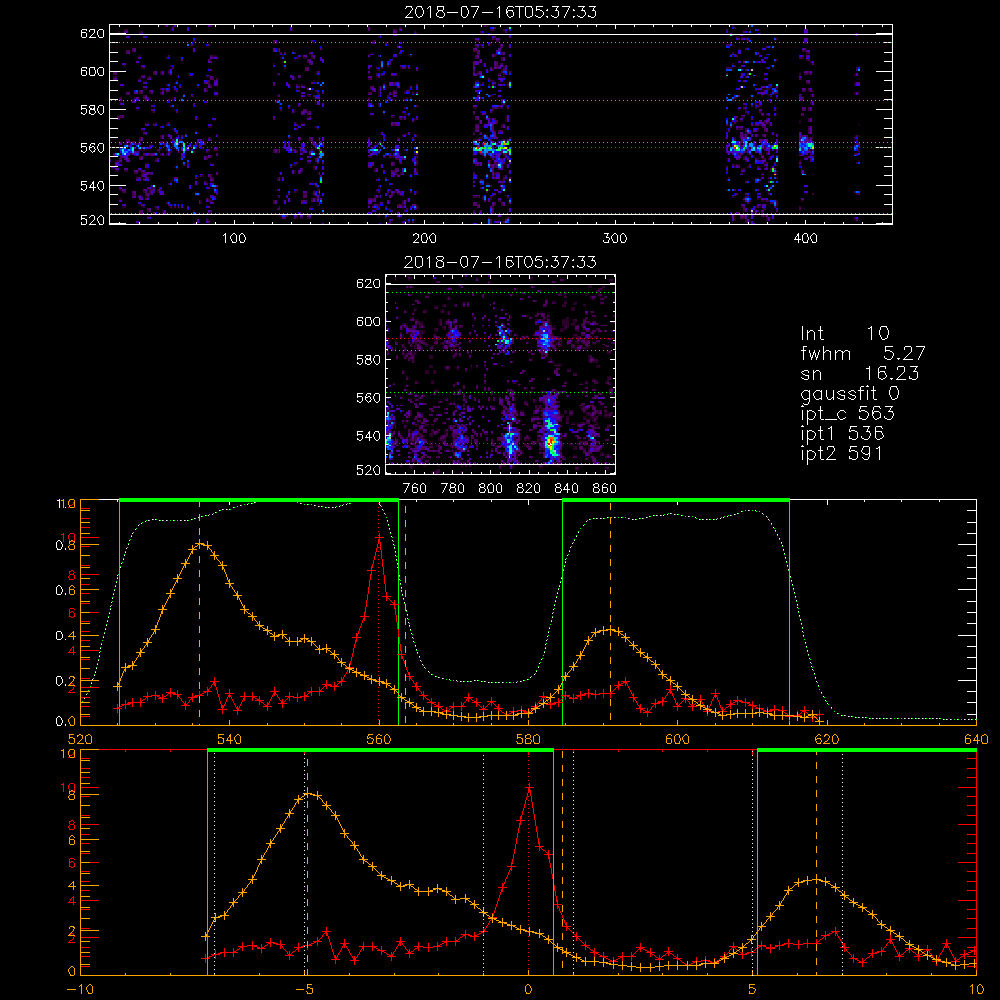The width and height of the screenshot is (1000, 1000).
Task: Select the 'gaussfit 0' readout line
Action: 850,393
